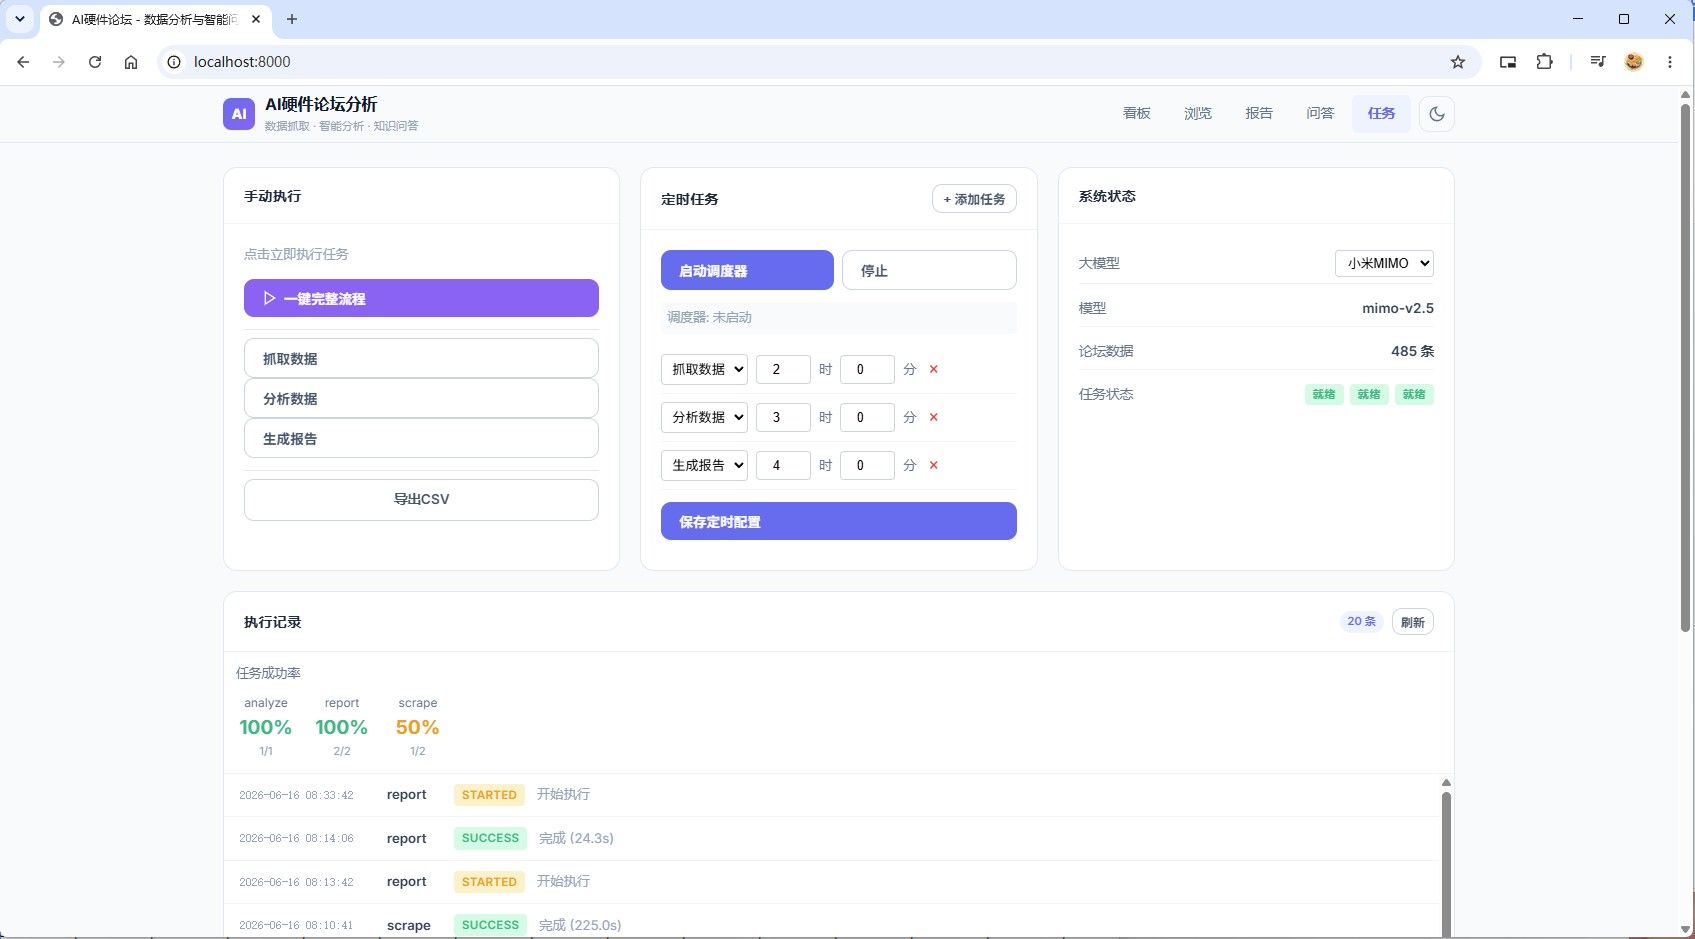Click the 485 条 forum data value

coord(1412,351)
